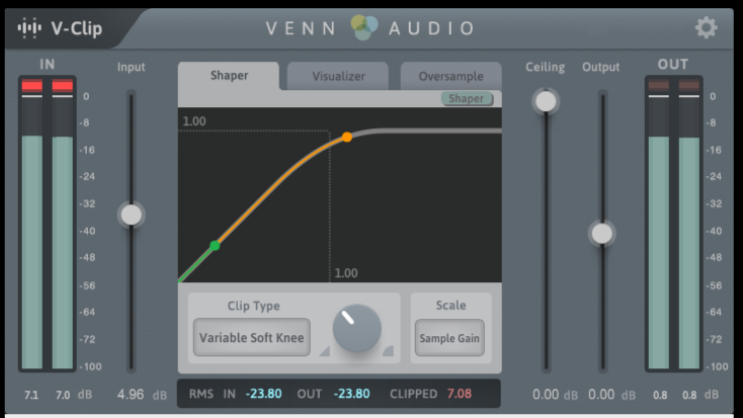Open settings with the gear icon
743x418 pixels.
(x=706, y=27)
